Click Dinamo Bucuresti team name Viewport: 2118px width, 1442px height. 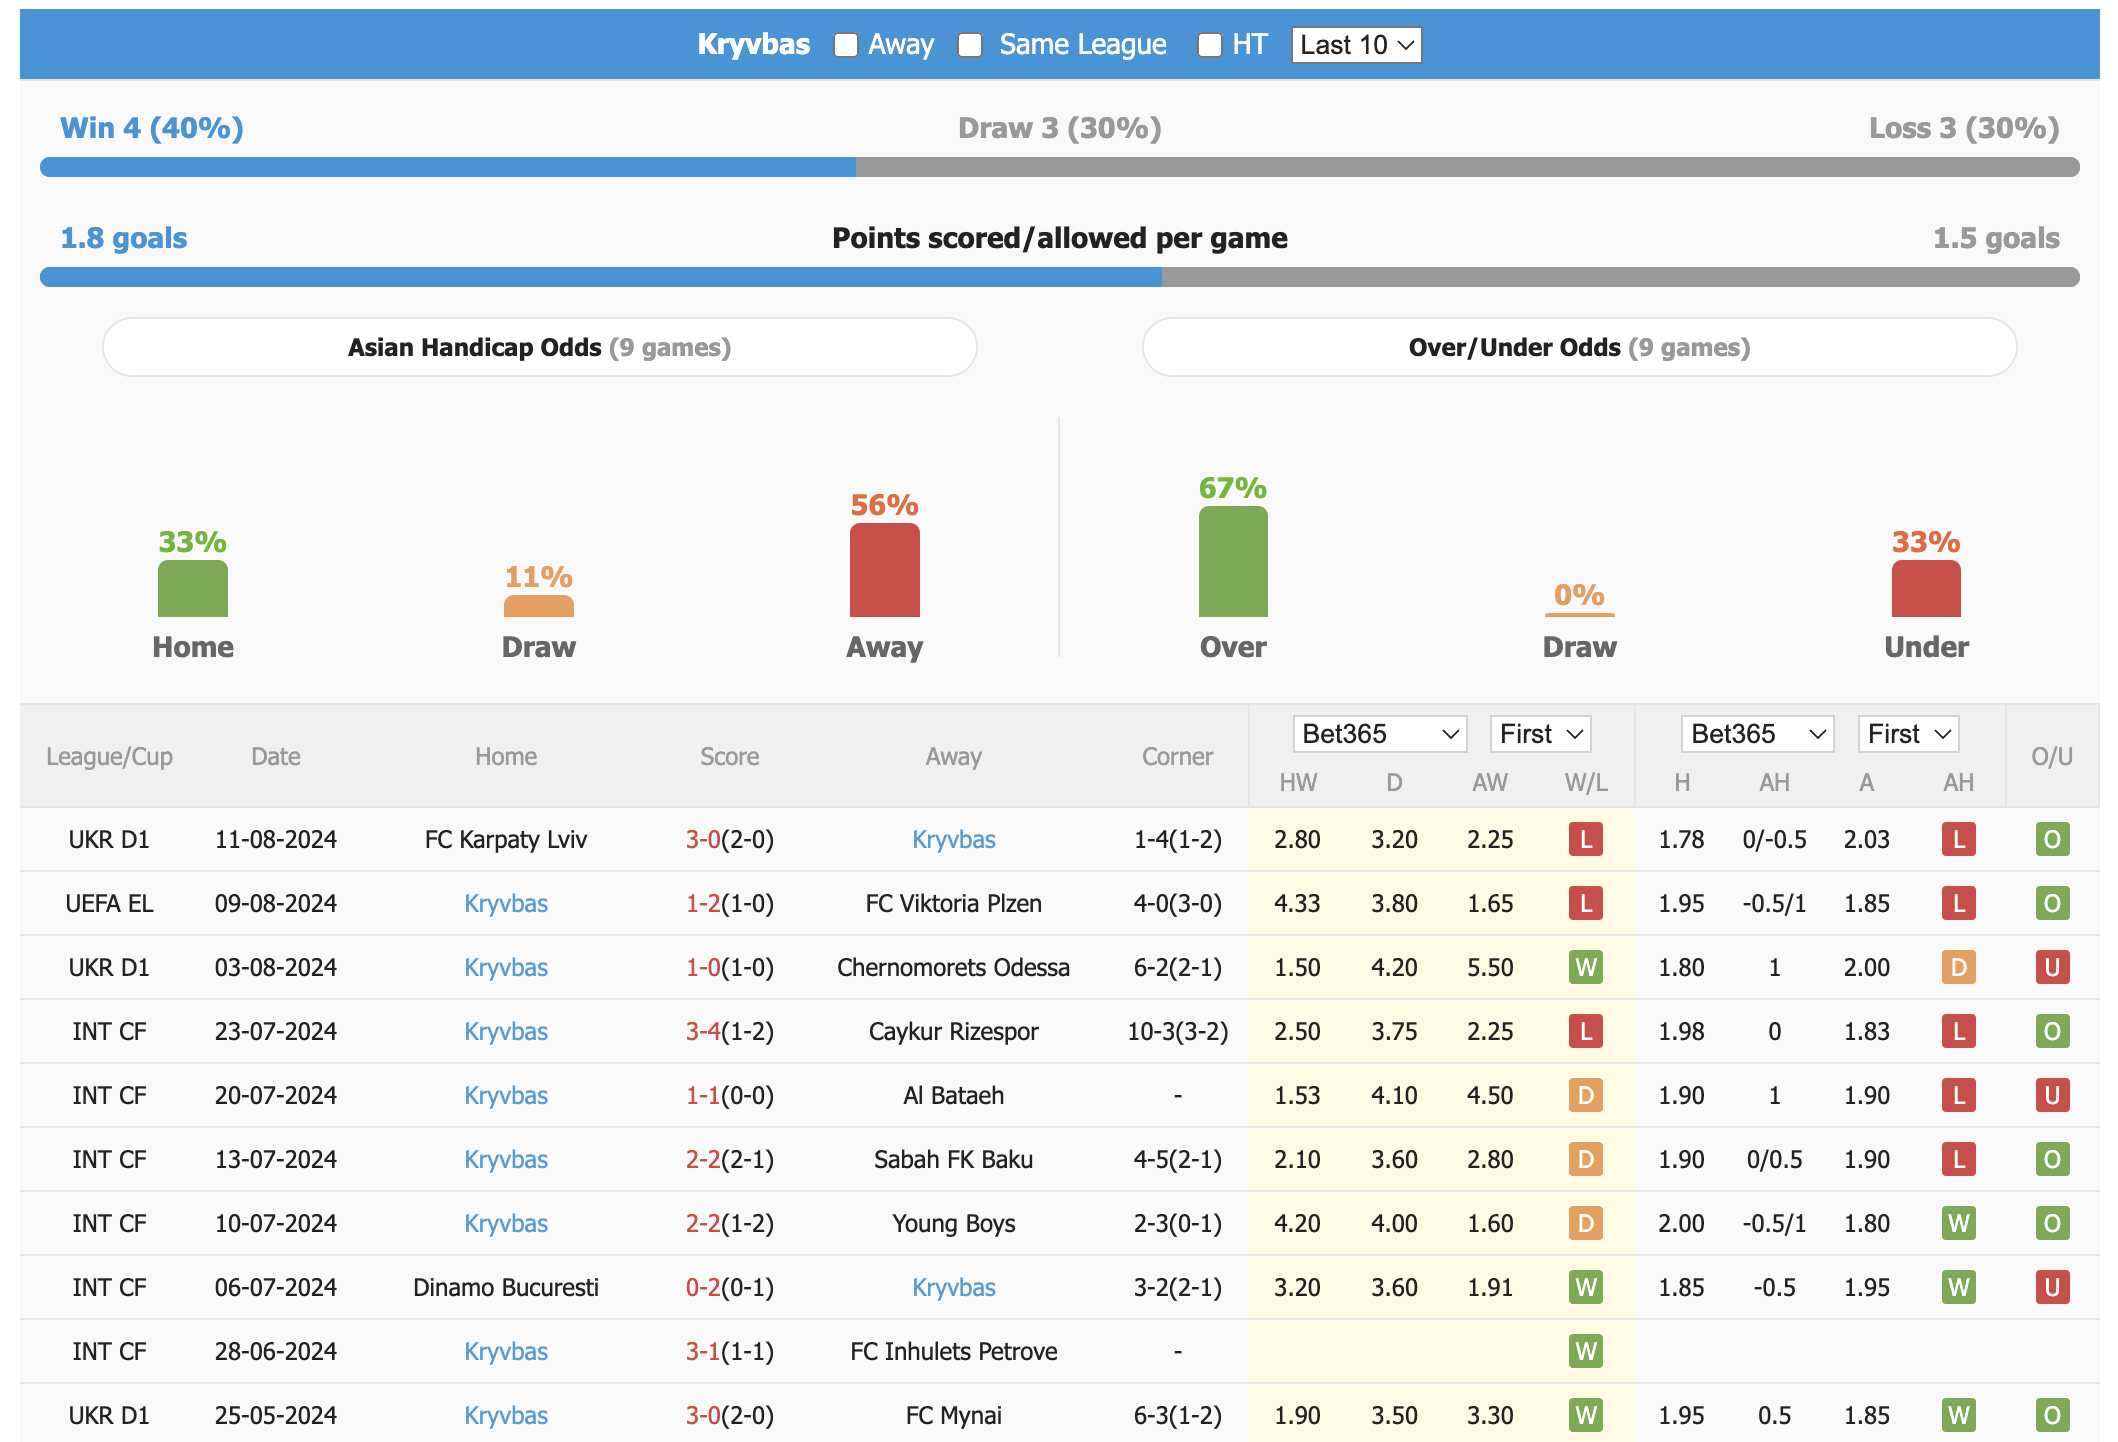coord(506,1287)
